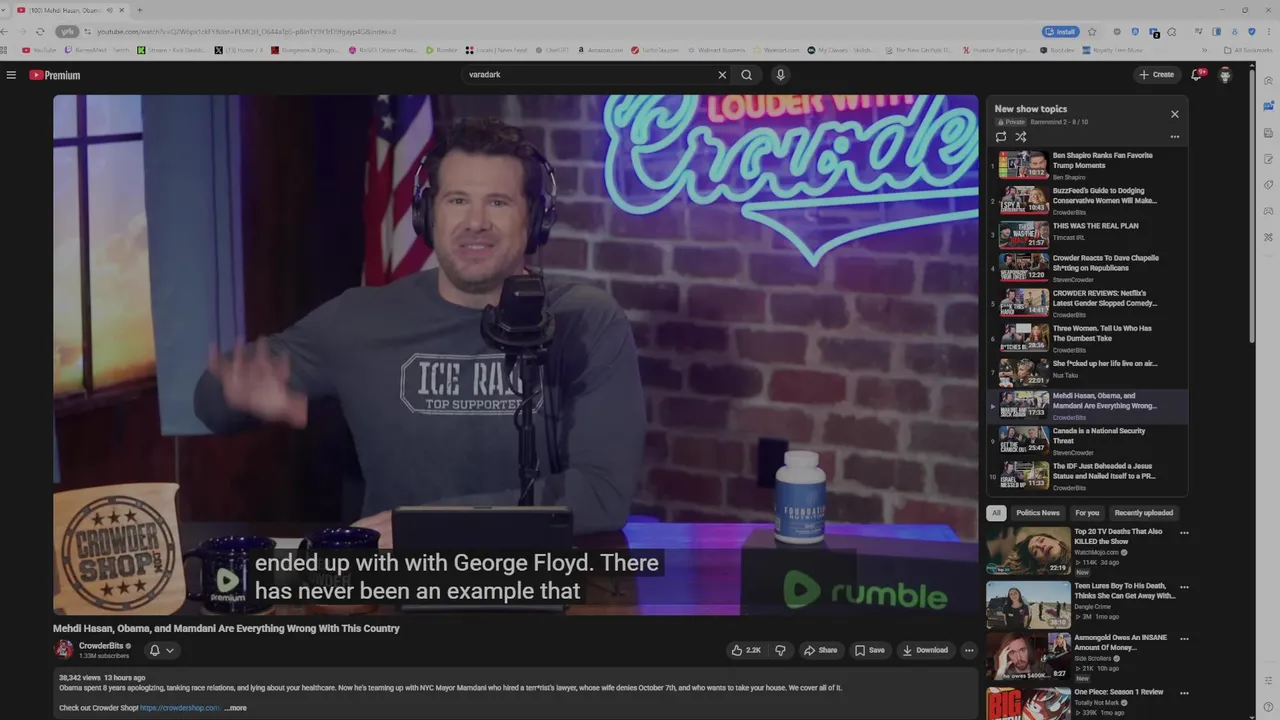Select Canada Is a National Security Threat
The width and height of the screenshot is (1280, 720).
point(1088,440)
